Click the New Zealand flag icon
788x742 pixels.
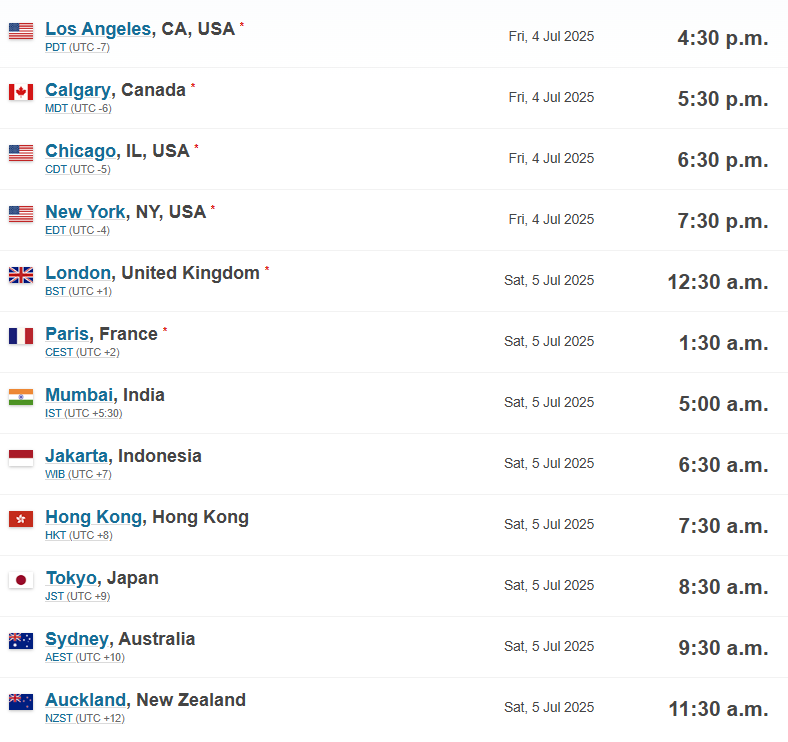tap(21, 702)
